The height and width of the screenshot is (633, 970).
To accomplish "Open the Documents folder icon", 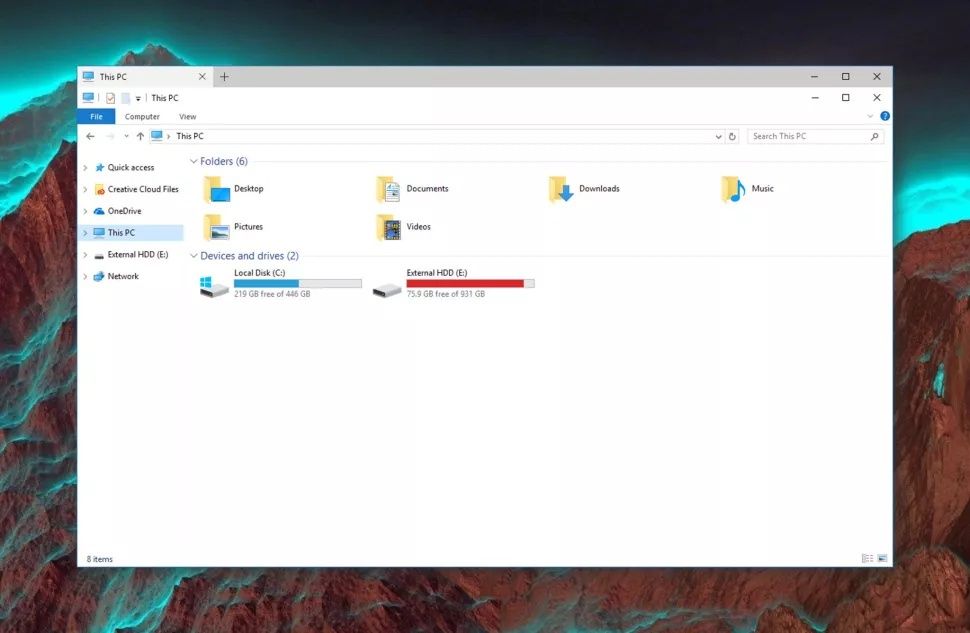I will (x=389, y=189).
